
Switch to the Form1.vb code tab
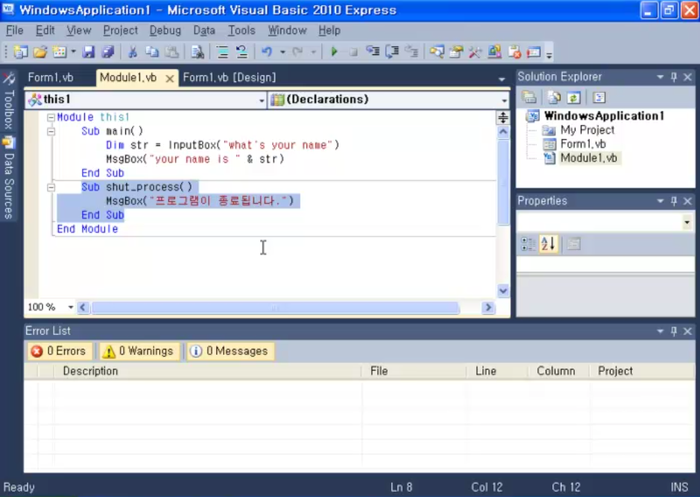(50, 78)
